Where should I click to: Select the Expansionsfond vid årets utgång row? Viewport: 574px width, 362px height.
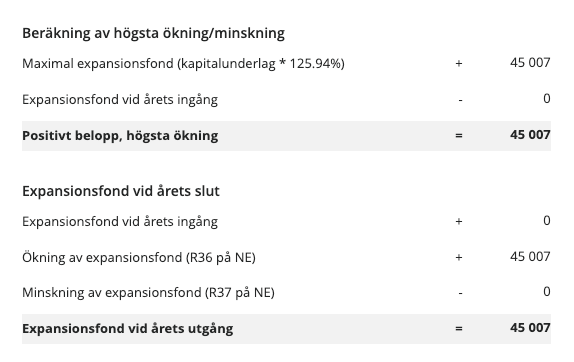286,328
